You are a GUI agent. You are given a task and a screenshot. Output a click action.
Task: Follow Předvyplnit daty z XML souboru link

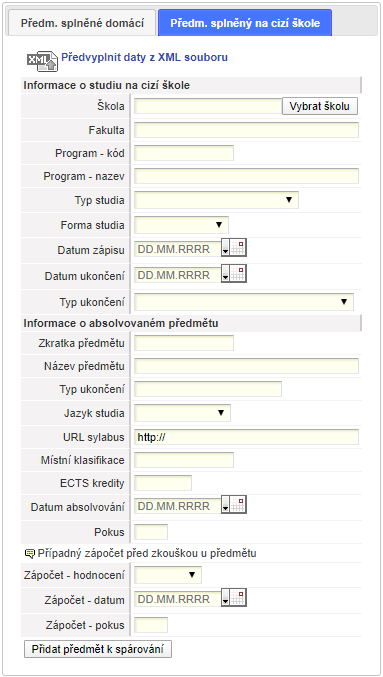click(x=145, y=57)
